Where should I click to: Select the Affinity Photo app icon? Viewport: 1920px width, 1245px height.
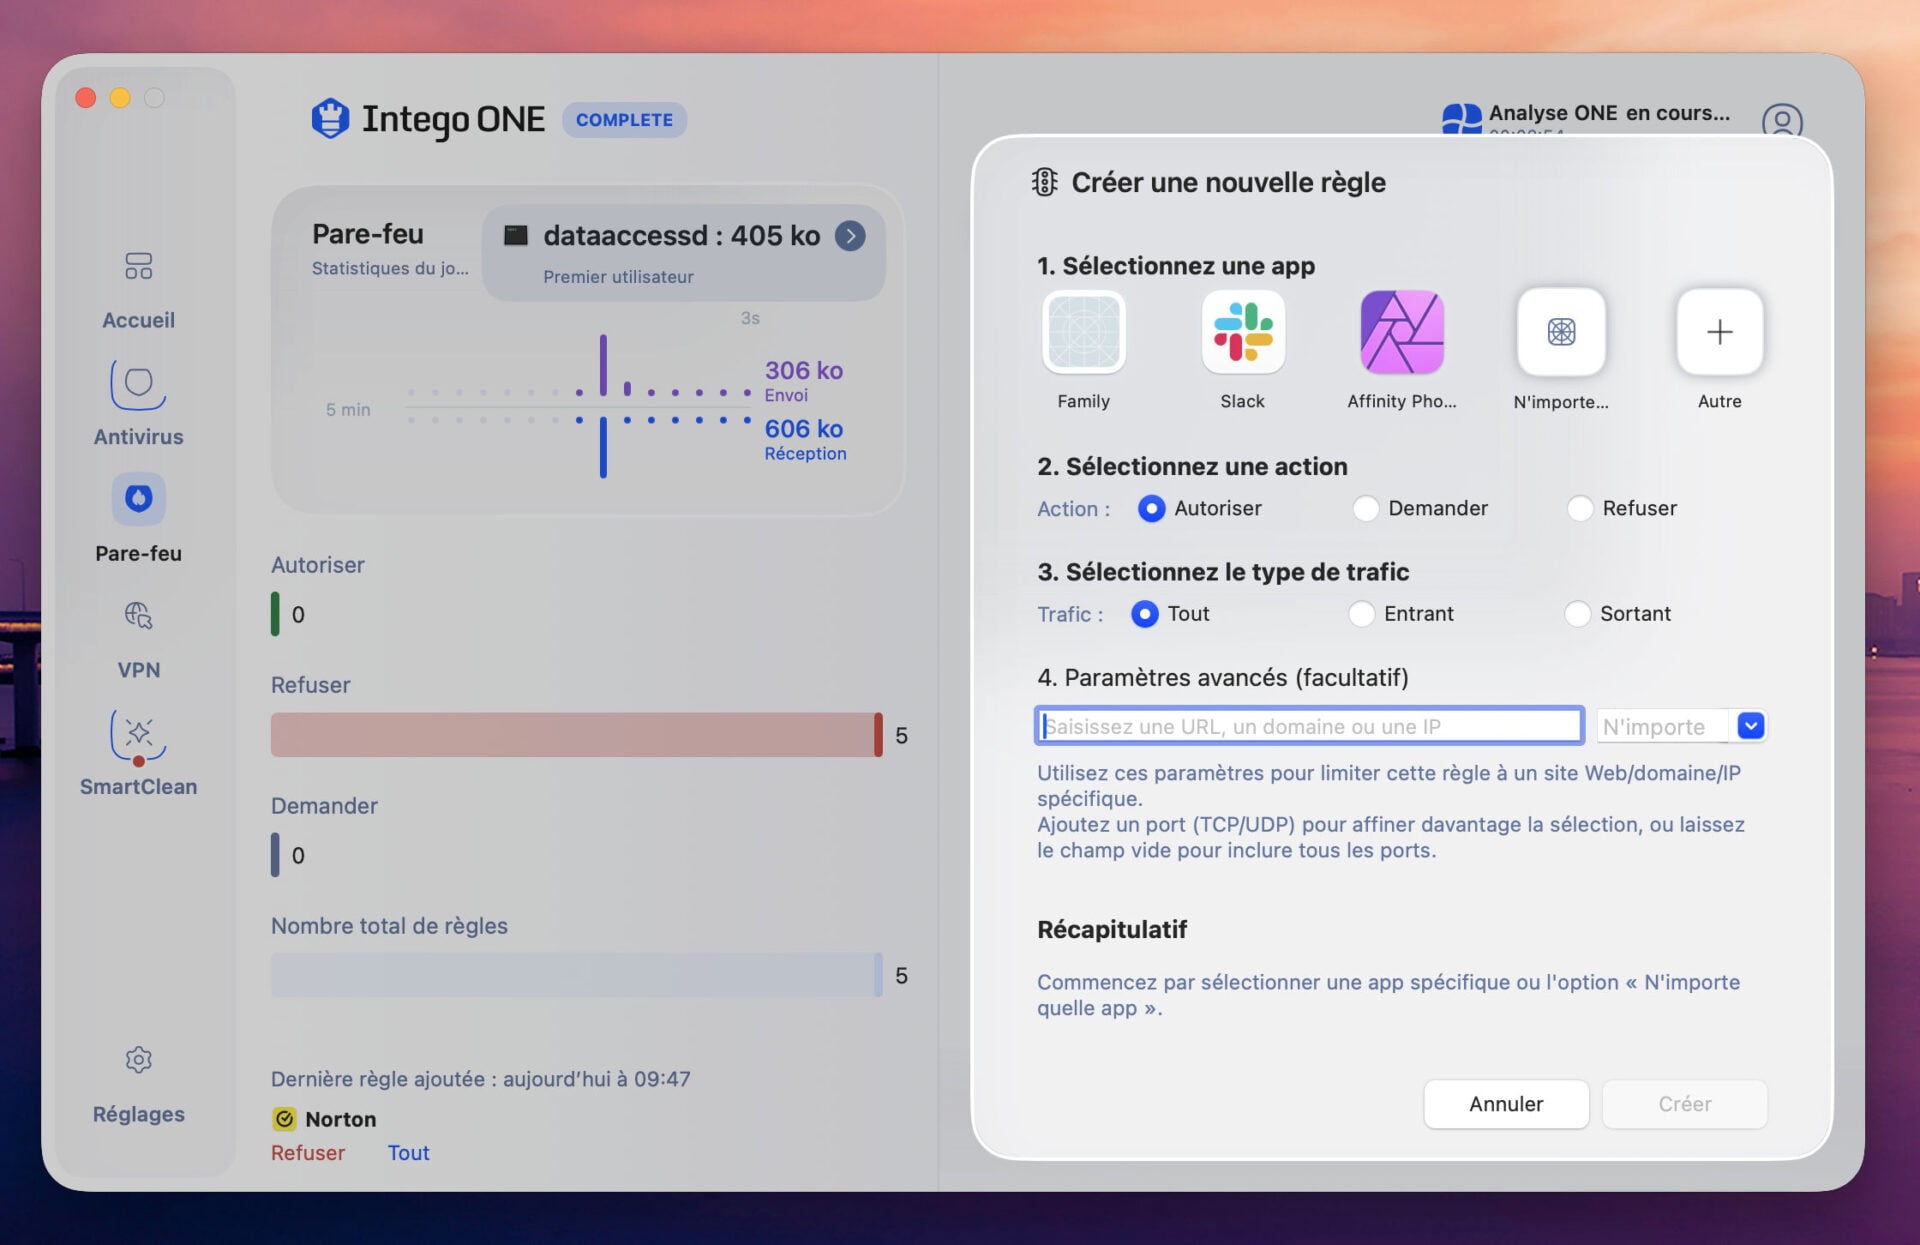(x=1402, y=332)
